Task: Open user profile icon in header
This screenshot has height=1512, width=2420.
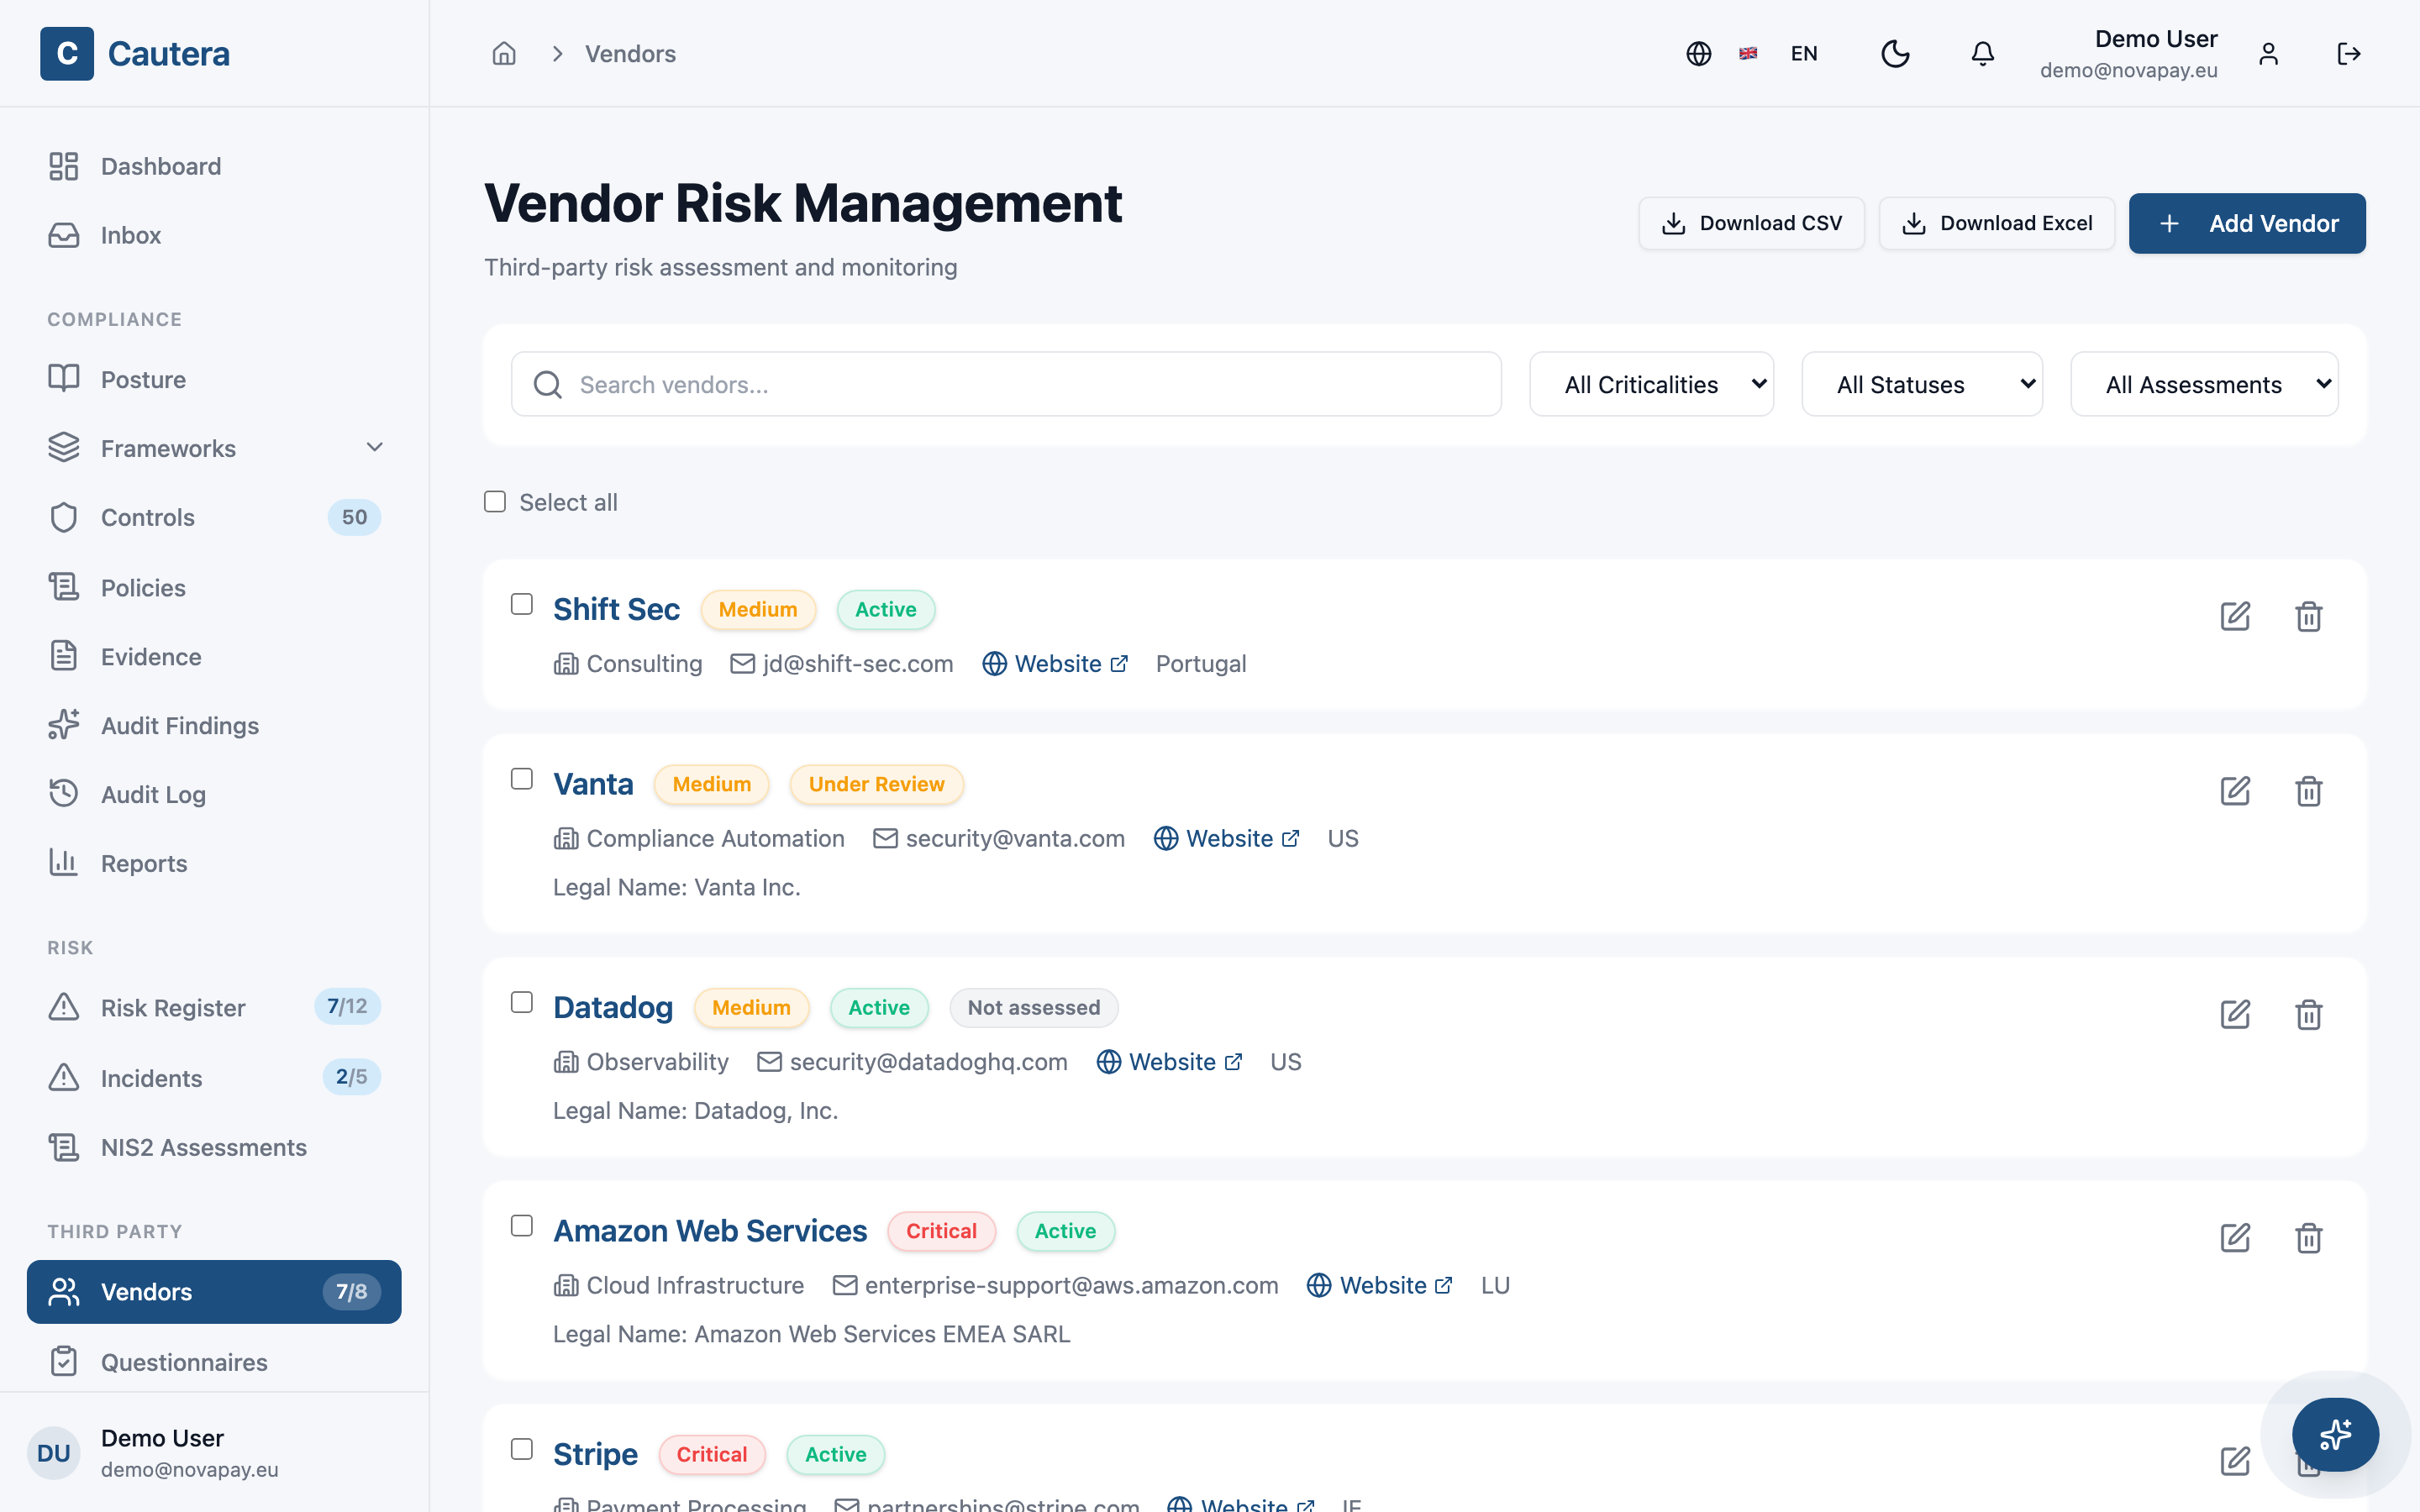Action: (2268, 54)
